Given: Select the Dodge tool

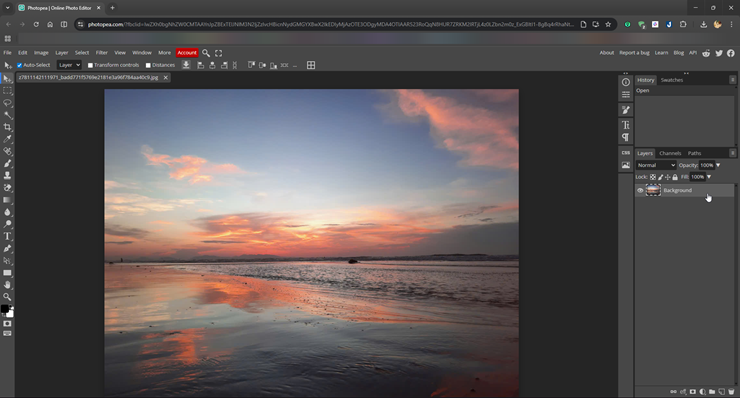Looking at the screenshot, I should (x=8, y=224).
